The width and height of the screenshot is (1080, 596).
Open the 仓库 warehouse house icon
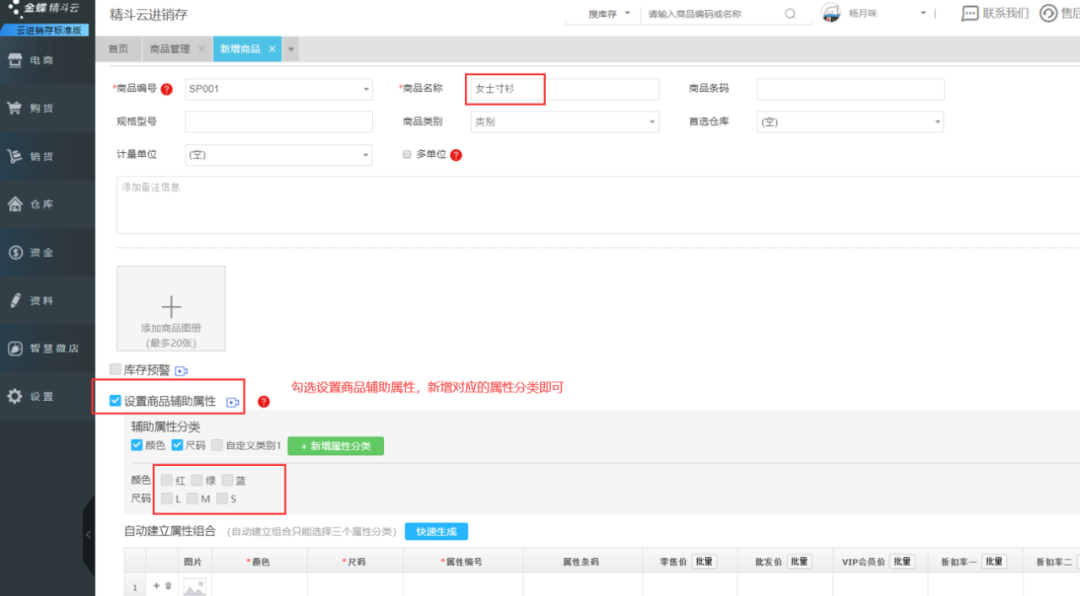click(x=15, y=204)
